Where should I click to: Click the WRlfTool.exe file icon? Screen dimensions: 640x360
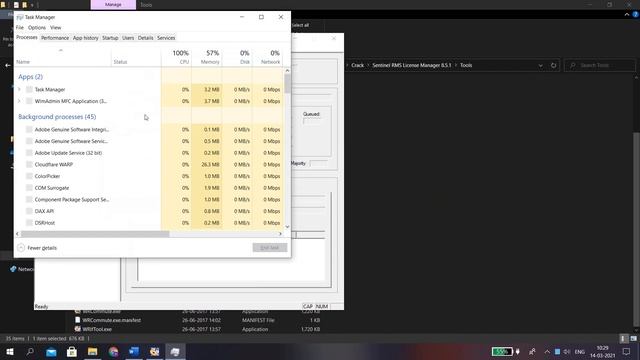pos(78,329)
